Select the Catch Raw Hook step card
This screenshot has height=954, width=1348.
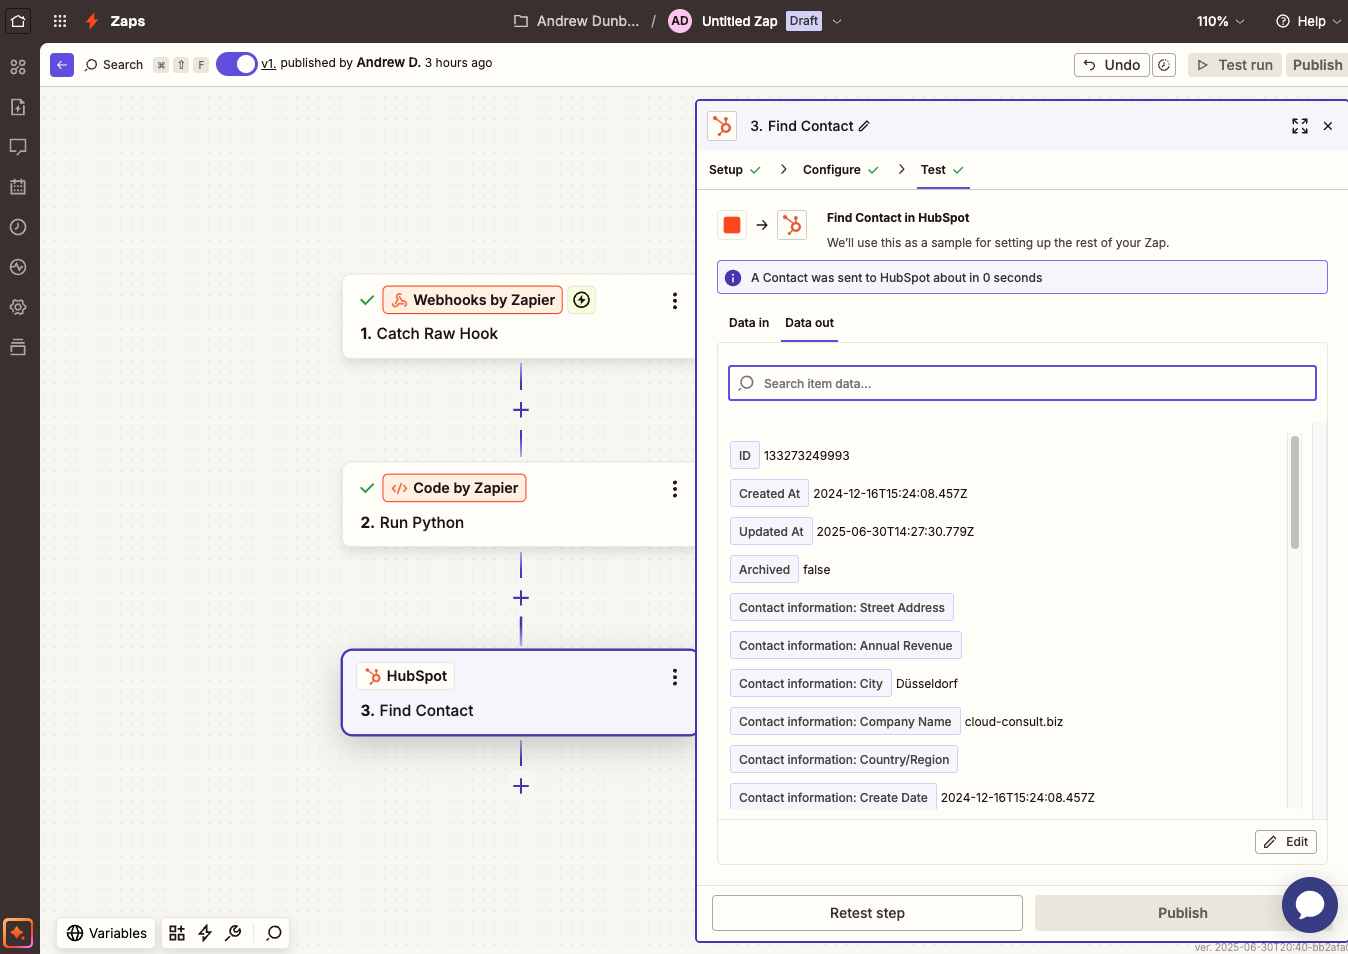click(x=519, y=317)
